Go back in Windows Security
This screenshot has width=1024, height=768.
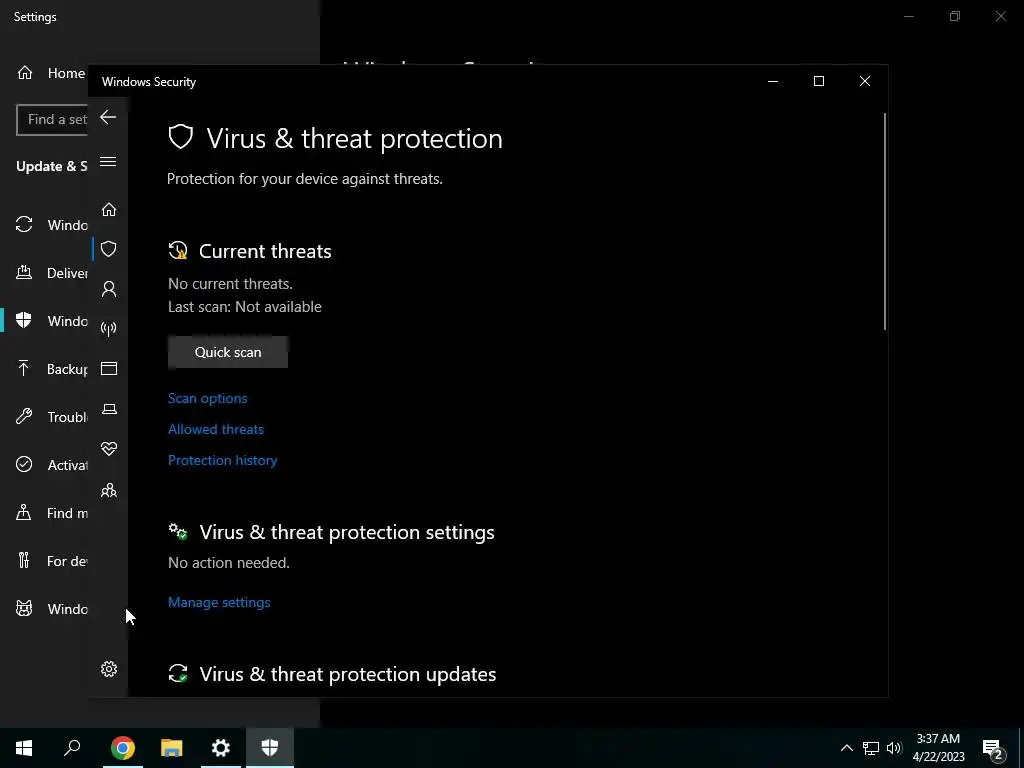[x=108, y=118]
